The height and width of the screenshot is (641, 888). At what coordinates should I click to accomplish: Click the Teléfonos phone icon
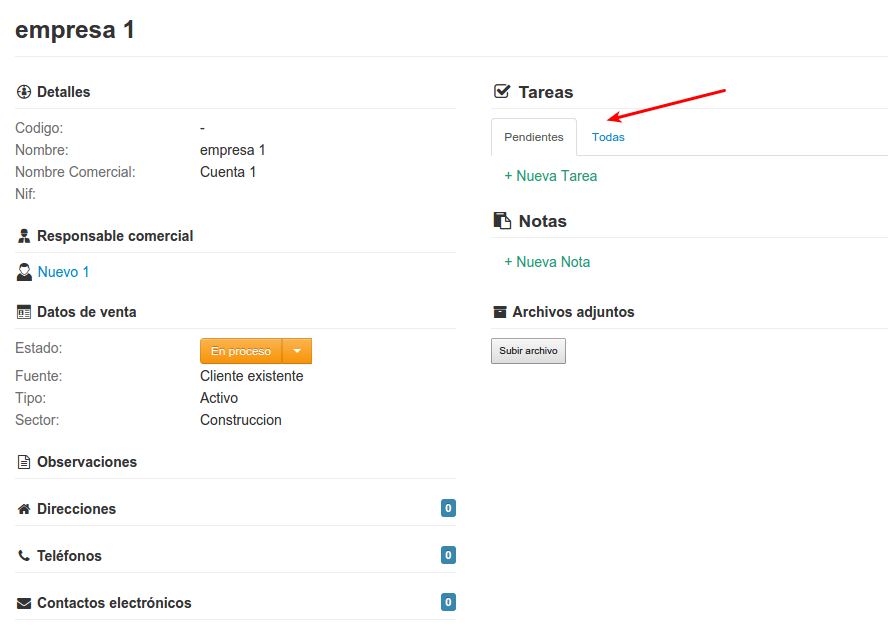[24, 555]
